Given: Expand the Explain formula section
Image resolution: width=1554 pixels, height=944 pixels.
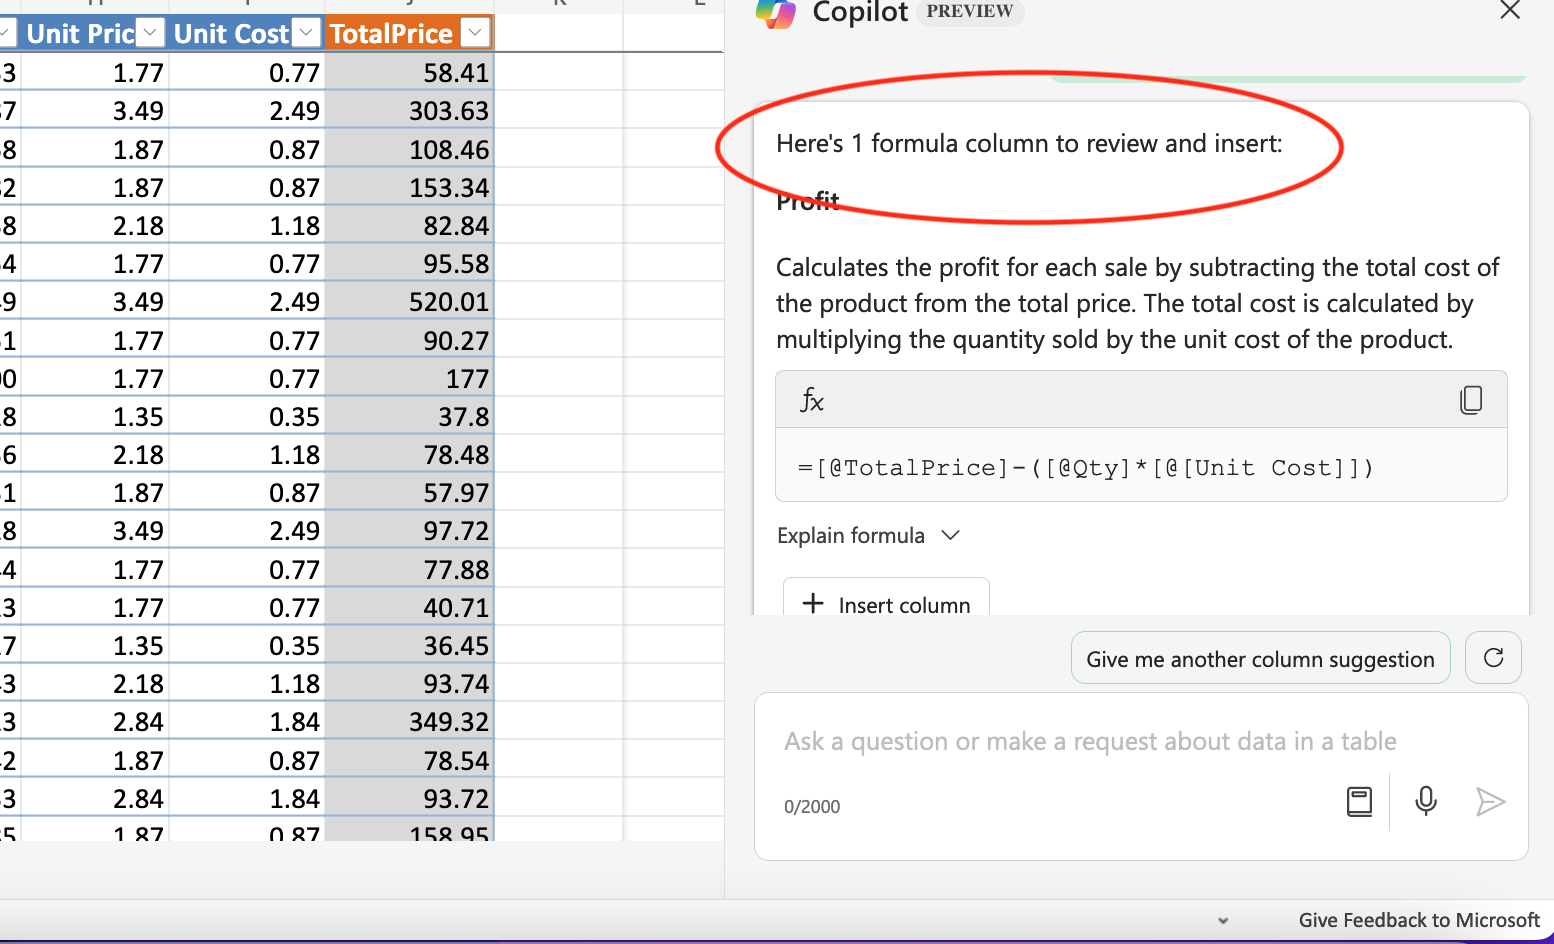Looking at the screenshot, I should pos(868,536).
